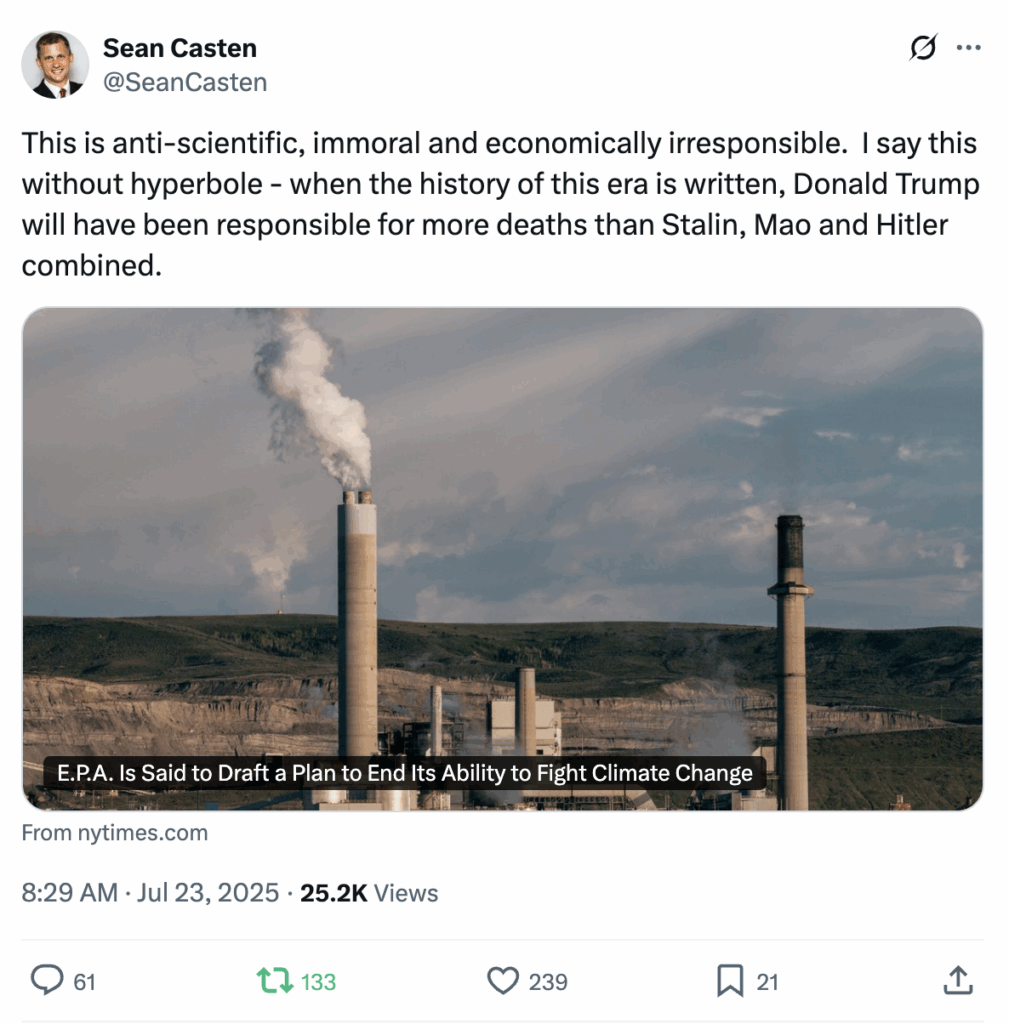Viewport: 1009px width, 1024px height.
Task: Open the NYT article image card
Action: [x=502, y=558]
